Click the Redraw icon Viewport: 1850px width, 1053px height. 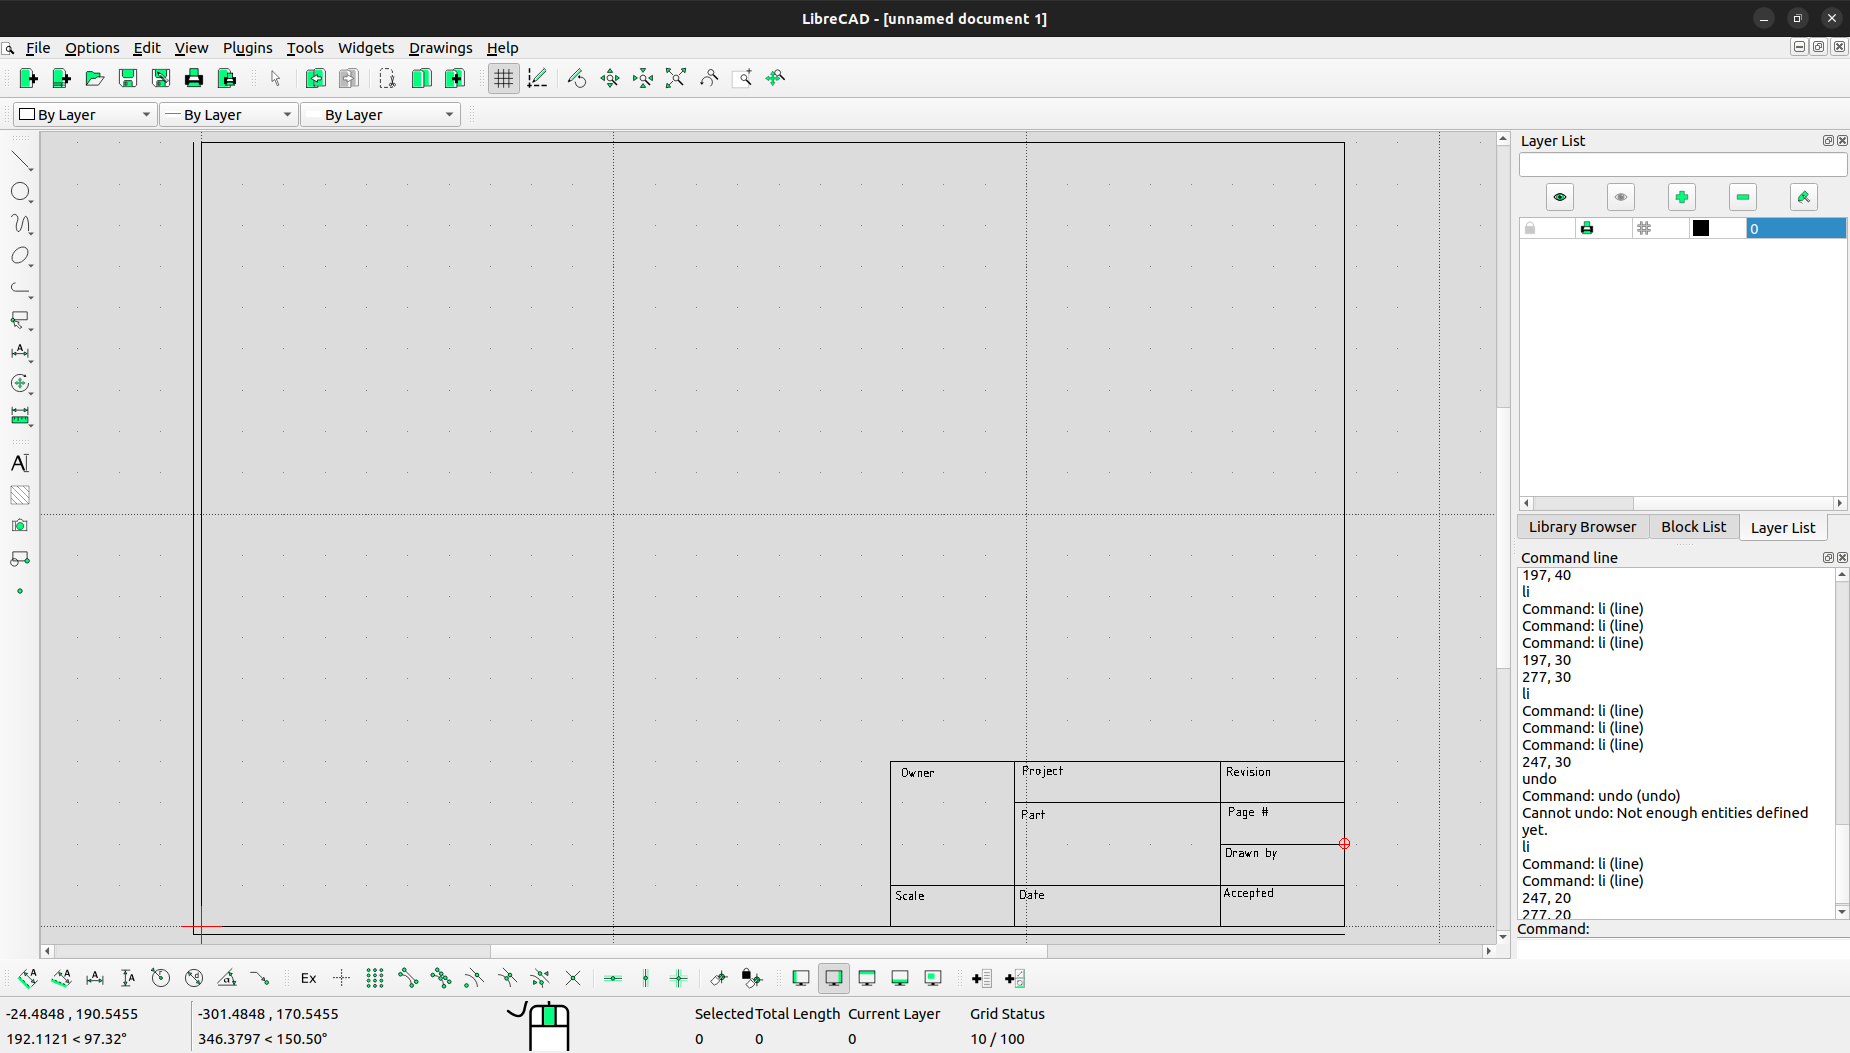[577, 78]
